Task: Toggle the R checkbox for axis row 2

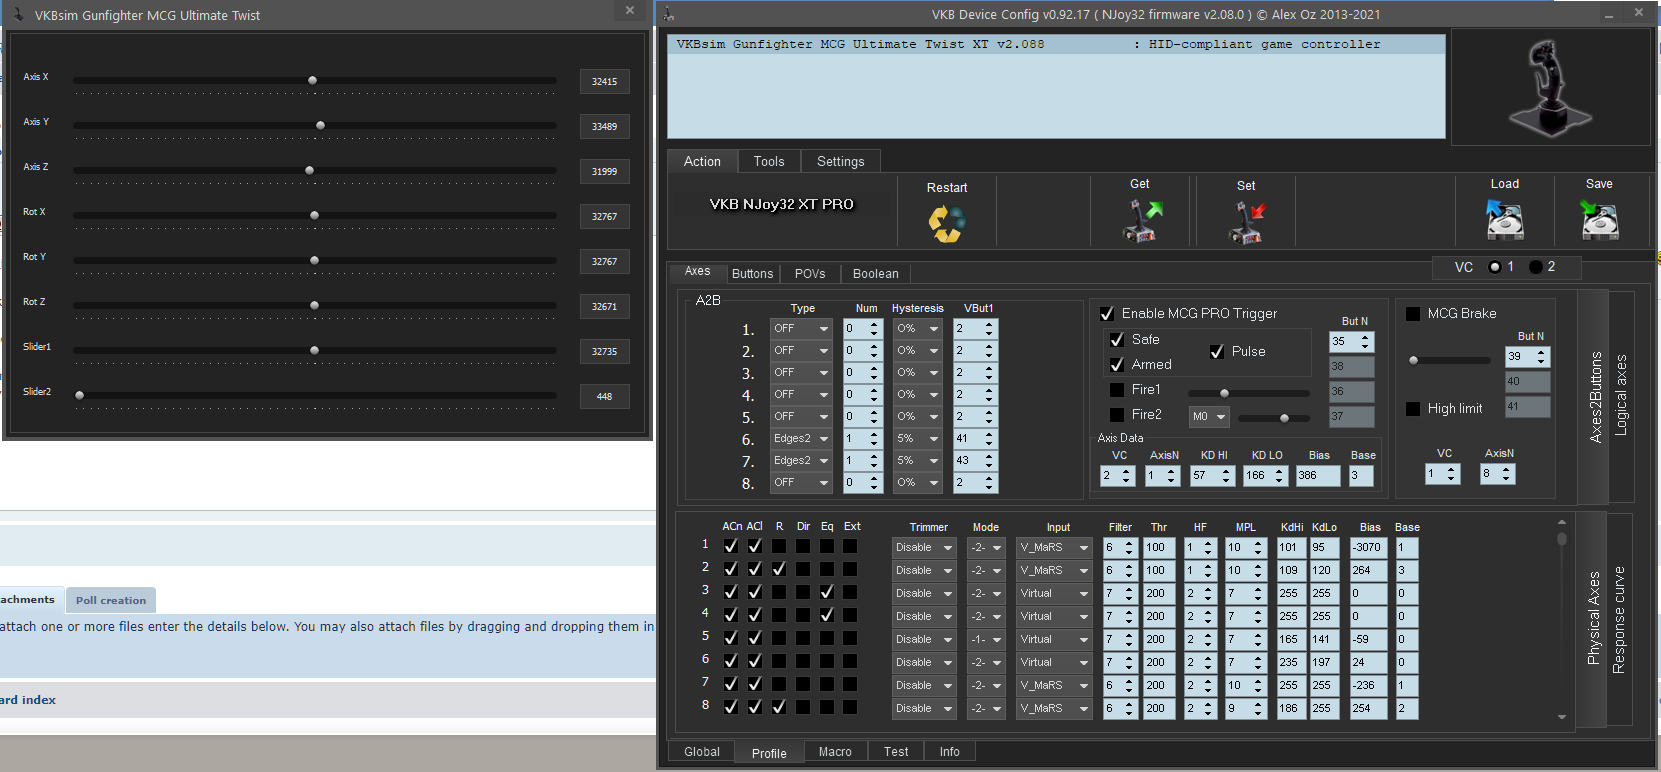Action: [x=779, y=569]
